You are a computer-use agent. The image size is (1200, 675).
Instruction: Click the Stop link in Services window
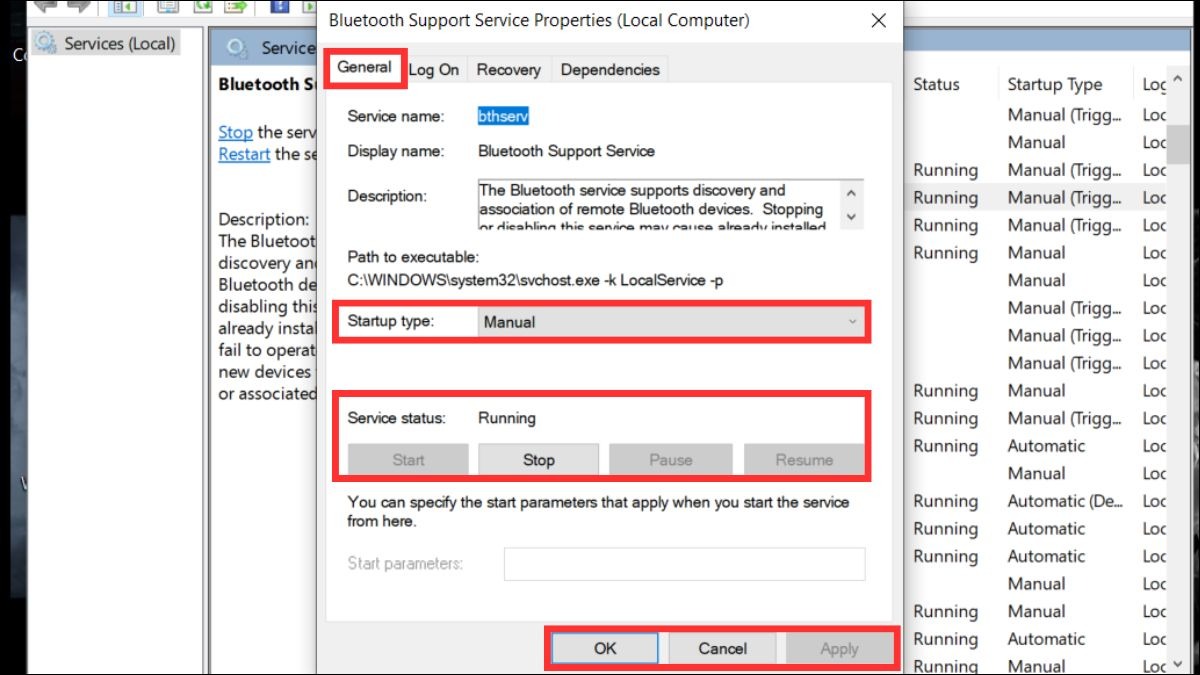point(235,132)
